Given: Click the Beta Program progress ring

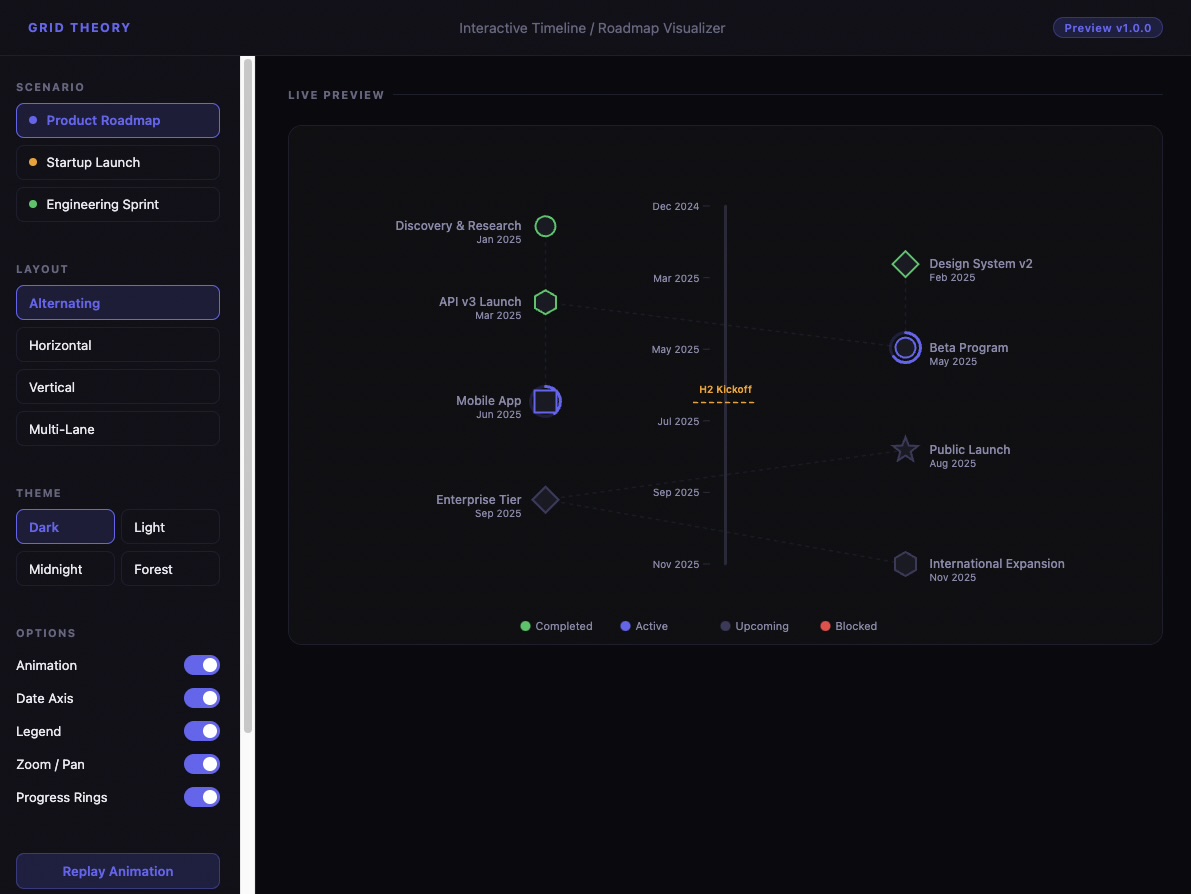Looking at the screenshot, I should (x=905, y=348).
